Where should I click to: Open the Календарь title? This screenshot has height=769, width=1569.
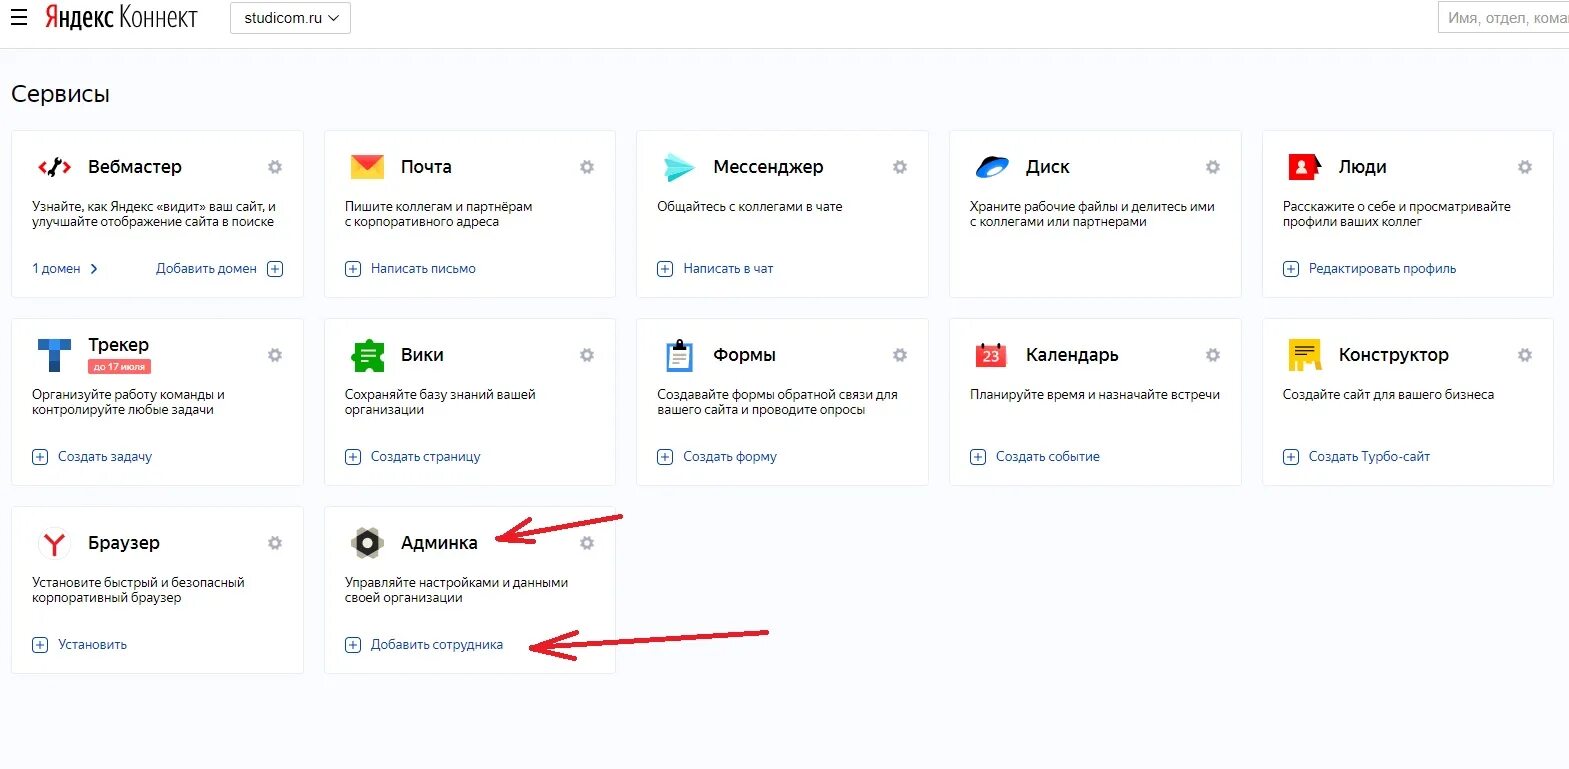1072,355
